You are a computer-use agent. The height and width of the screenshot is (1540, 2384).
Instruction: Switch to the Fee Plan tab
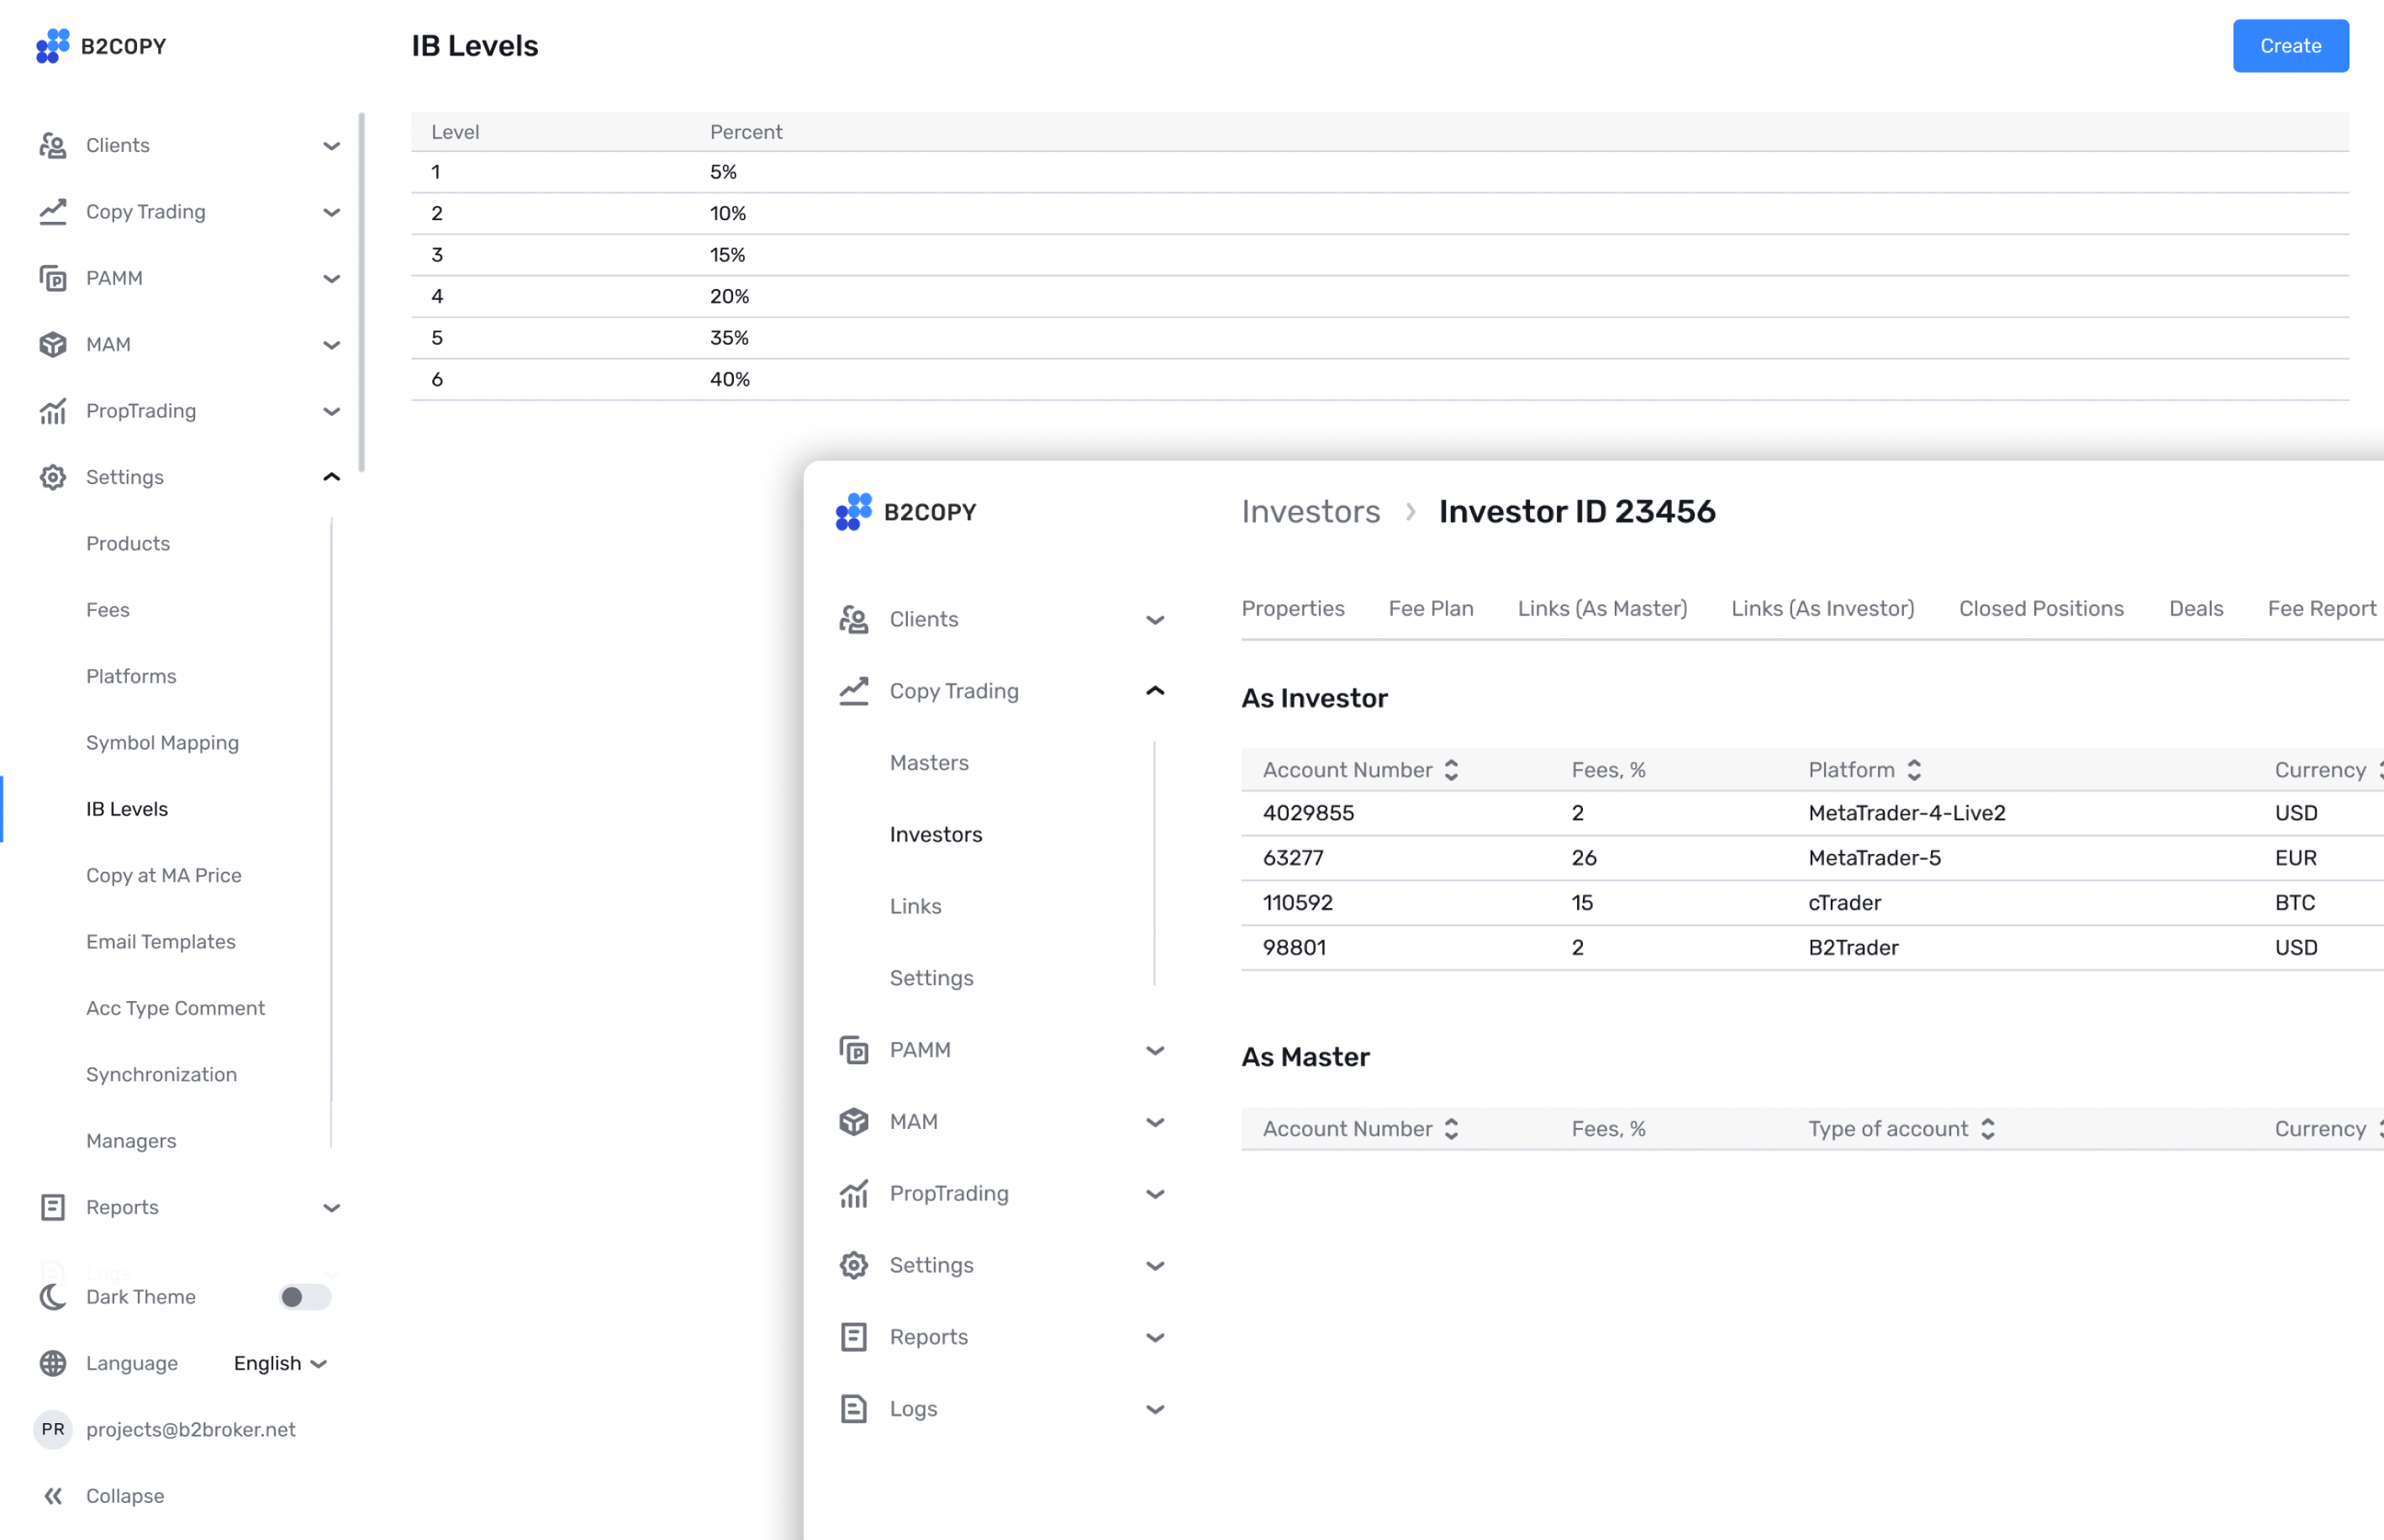coord(1431,608)
